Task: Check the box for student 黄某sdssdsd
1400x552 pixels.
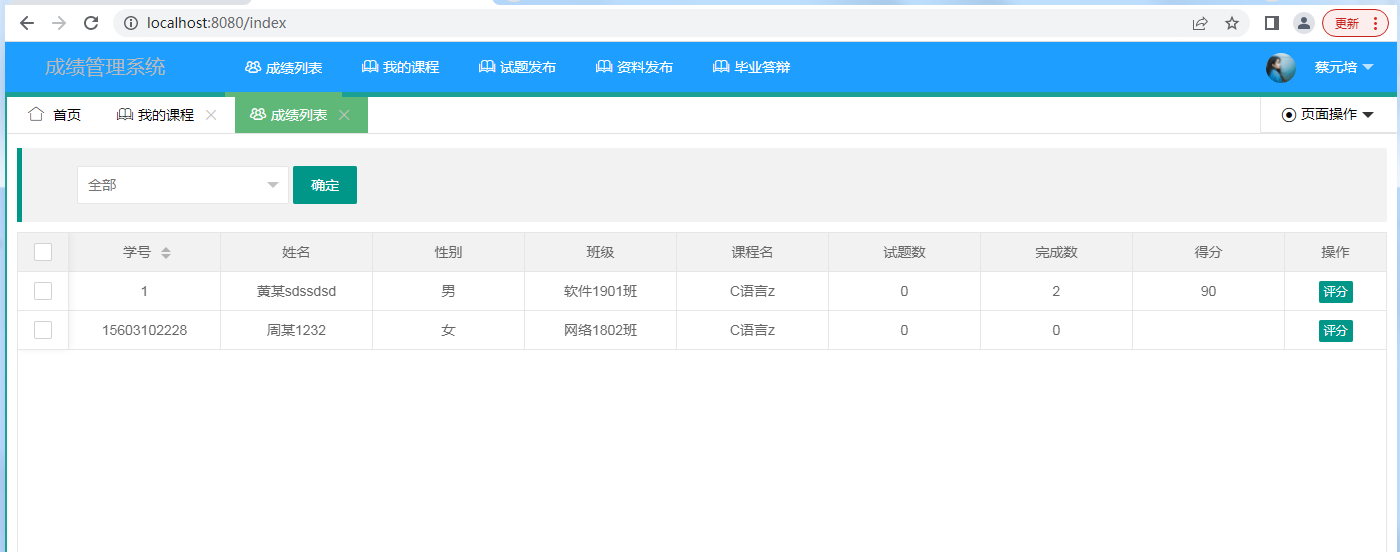Action: (x=43, y=291)
